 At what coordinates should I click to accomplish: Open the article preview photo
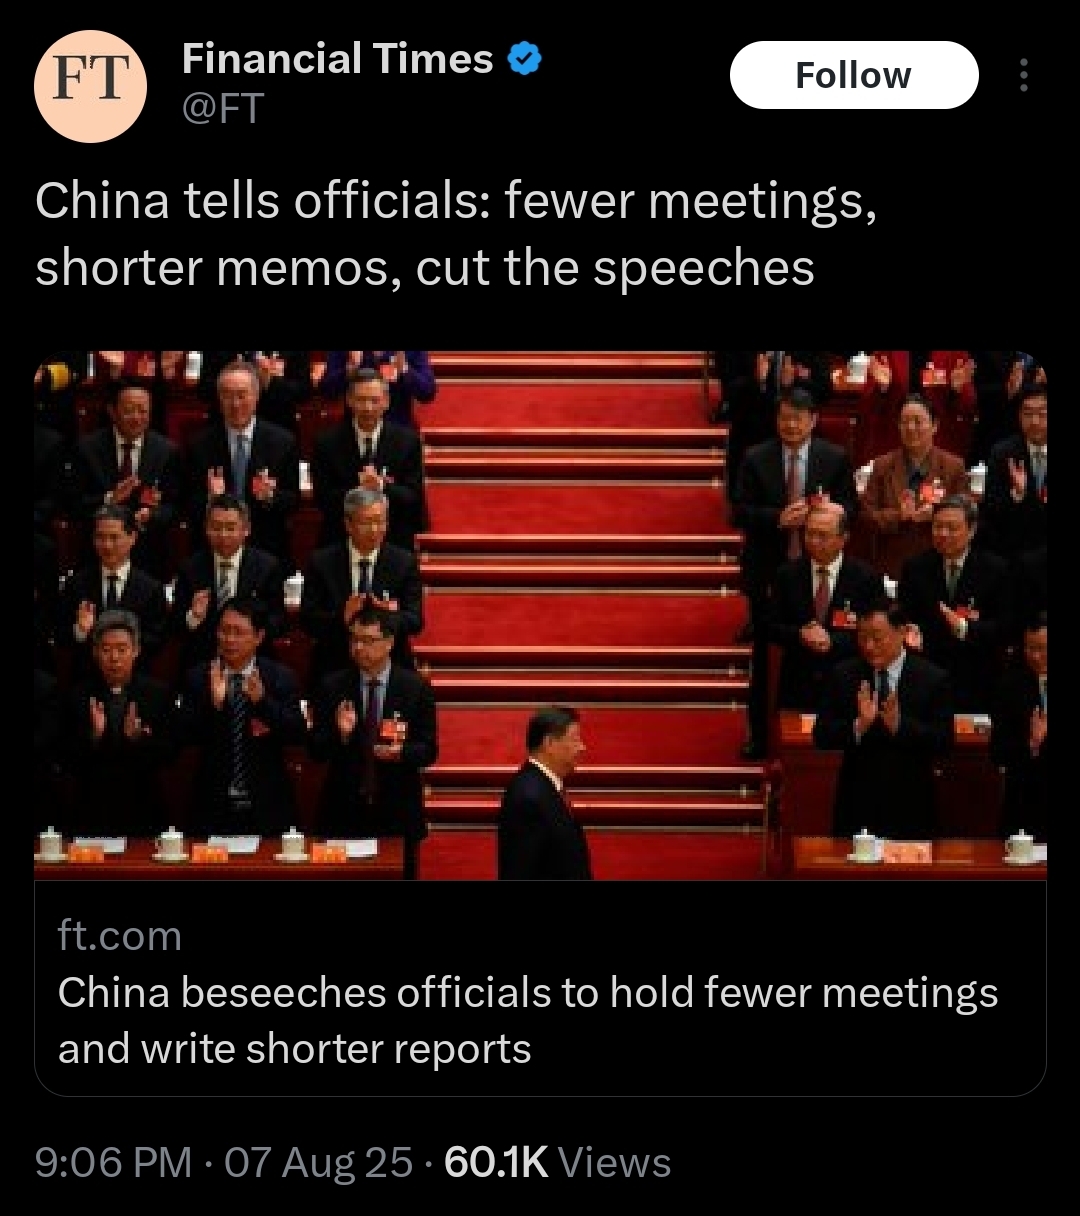click(x=540, y=615)
